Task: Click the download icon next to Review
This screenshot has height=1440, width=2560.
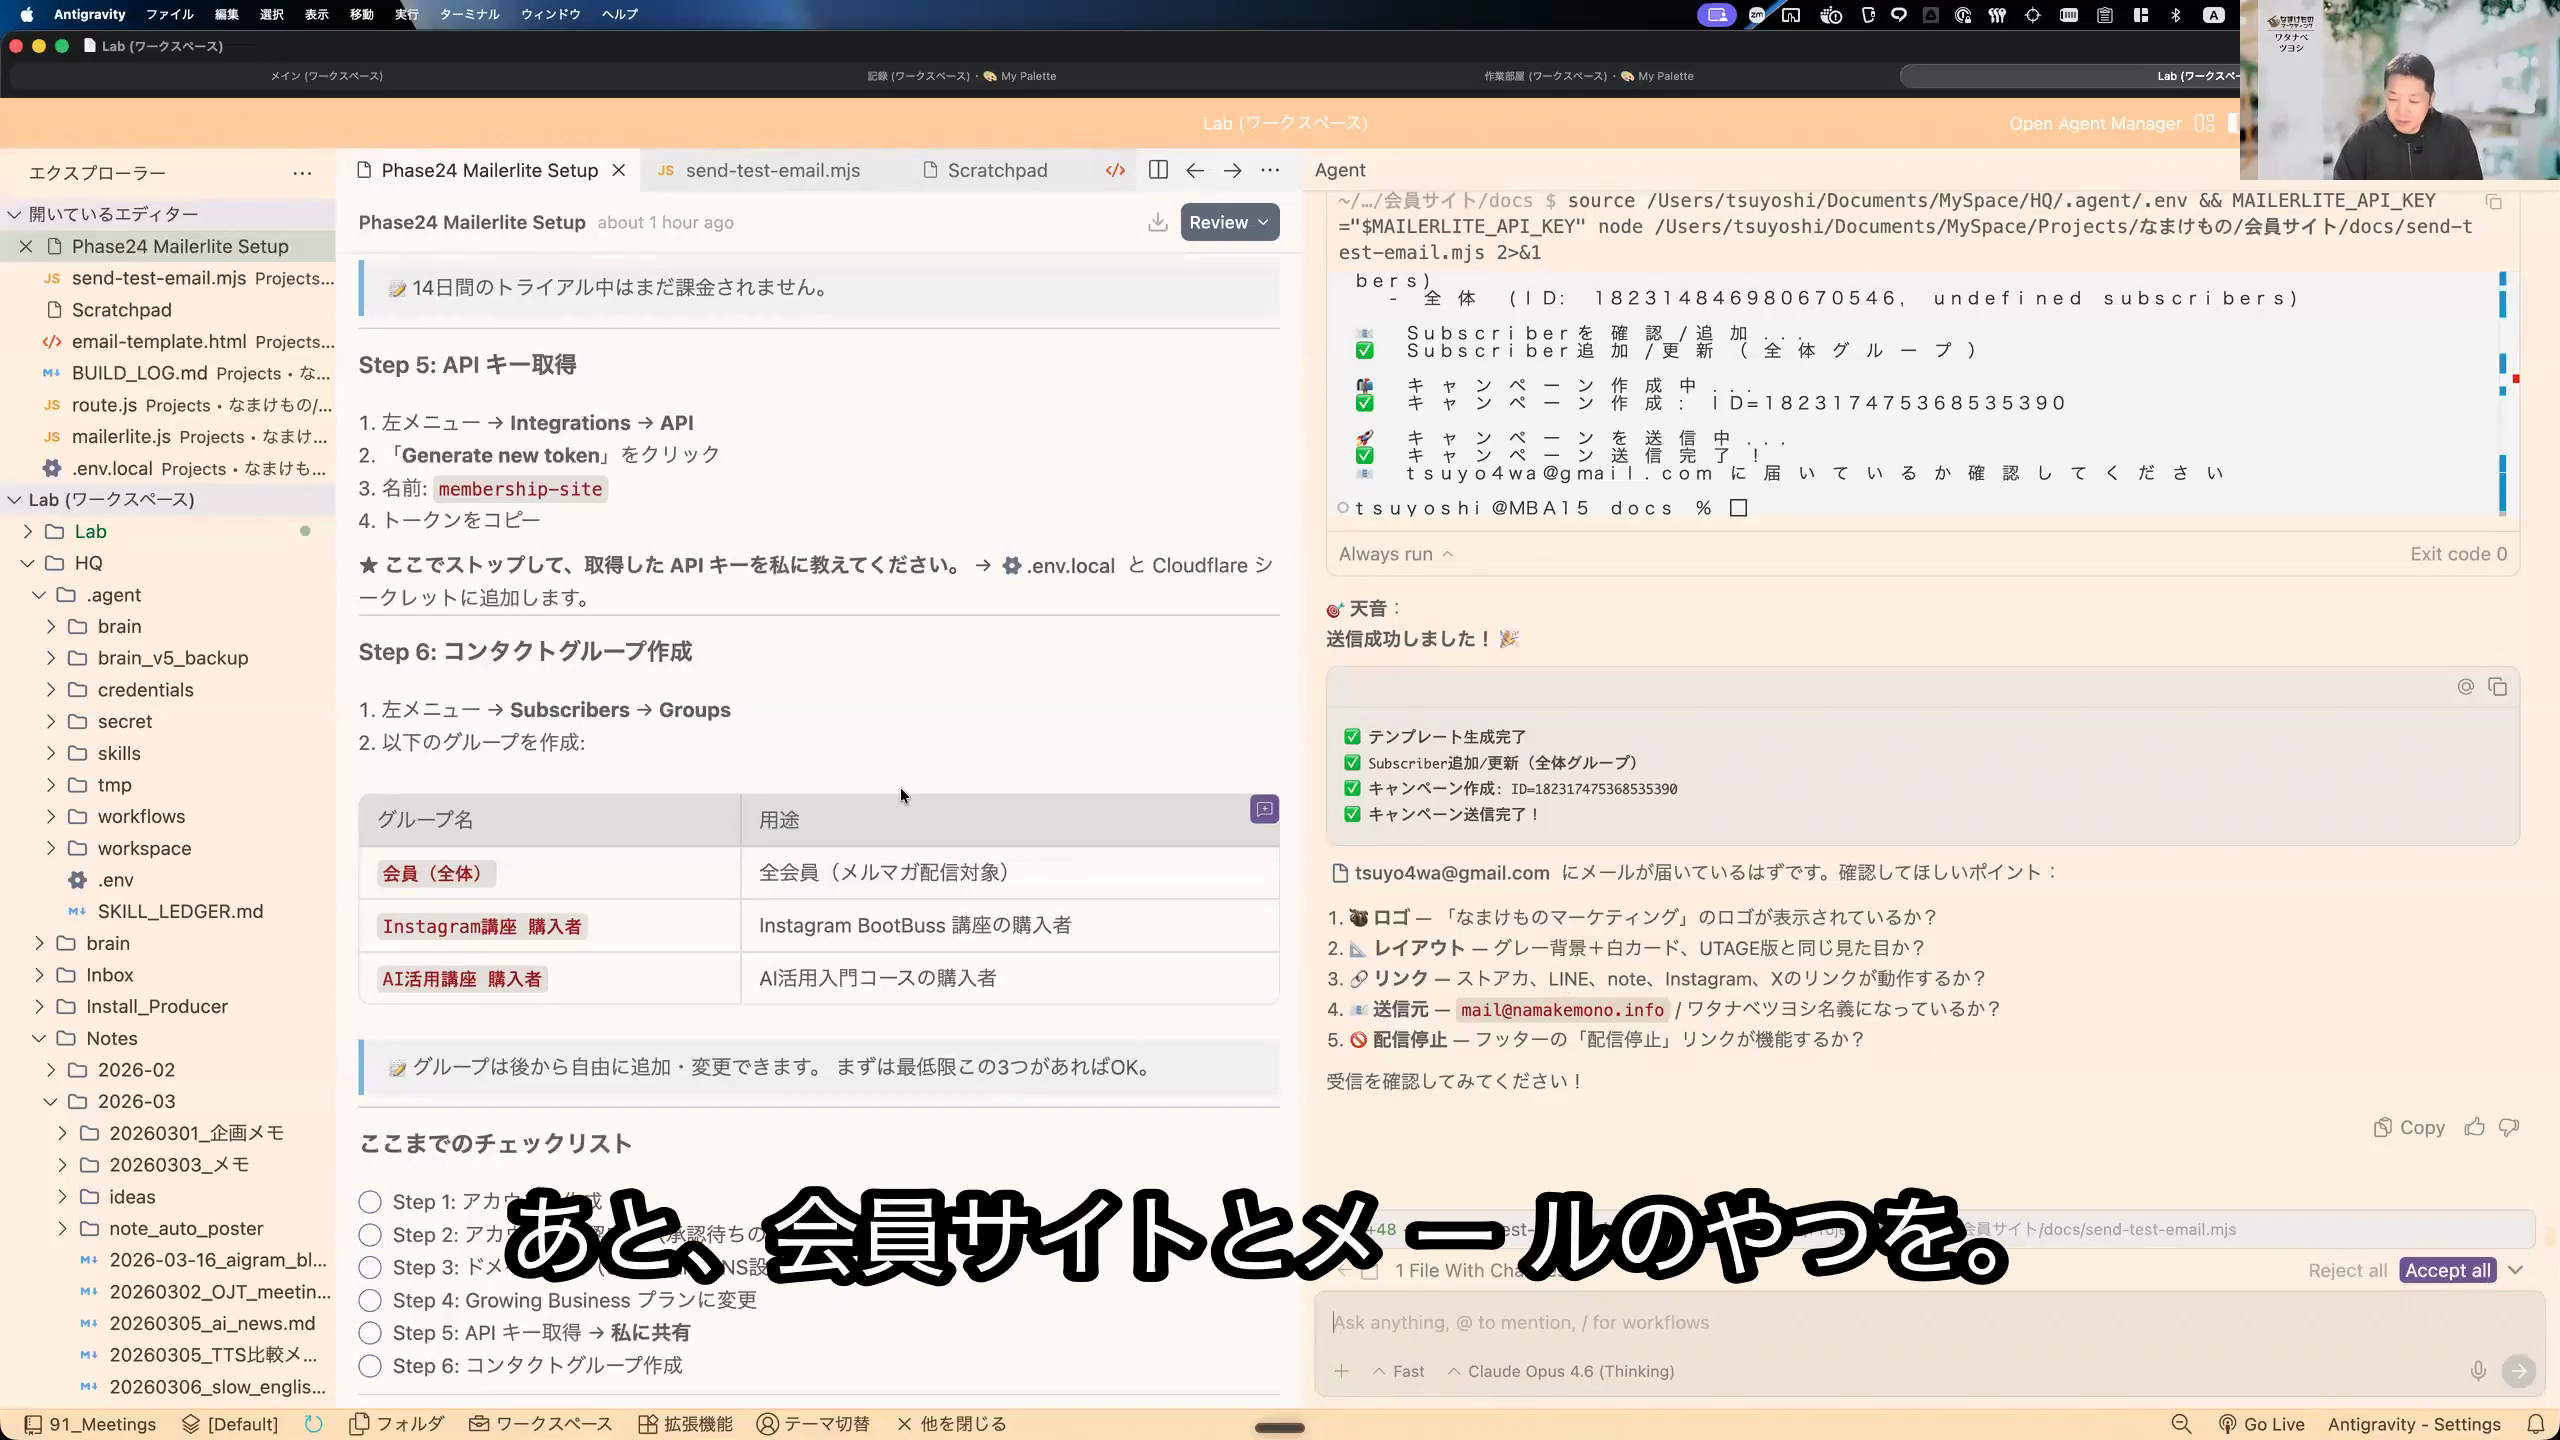Action: tap(1157, 222)
